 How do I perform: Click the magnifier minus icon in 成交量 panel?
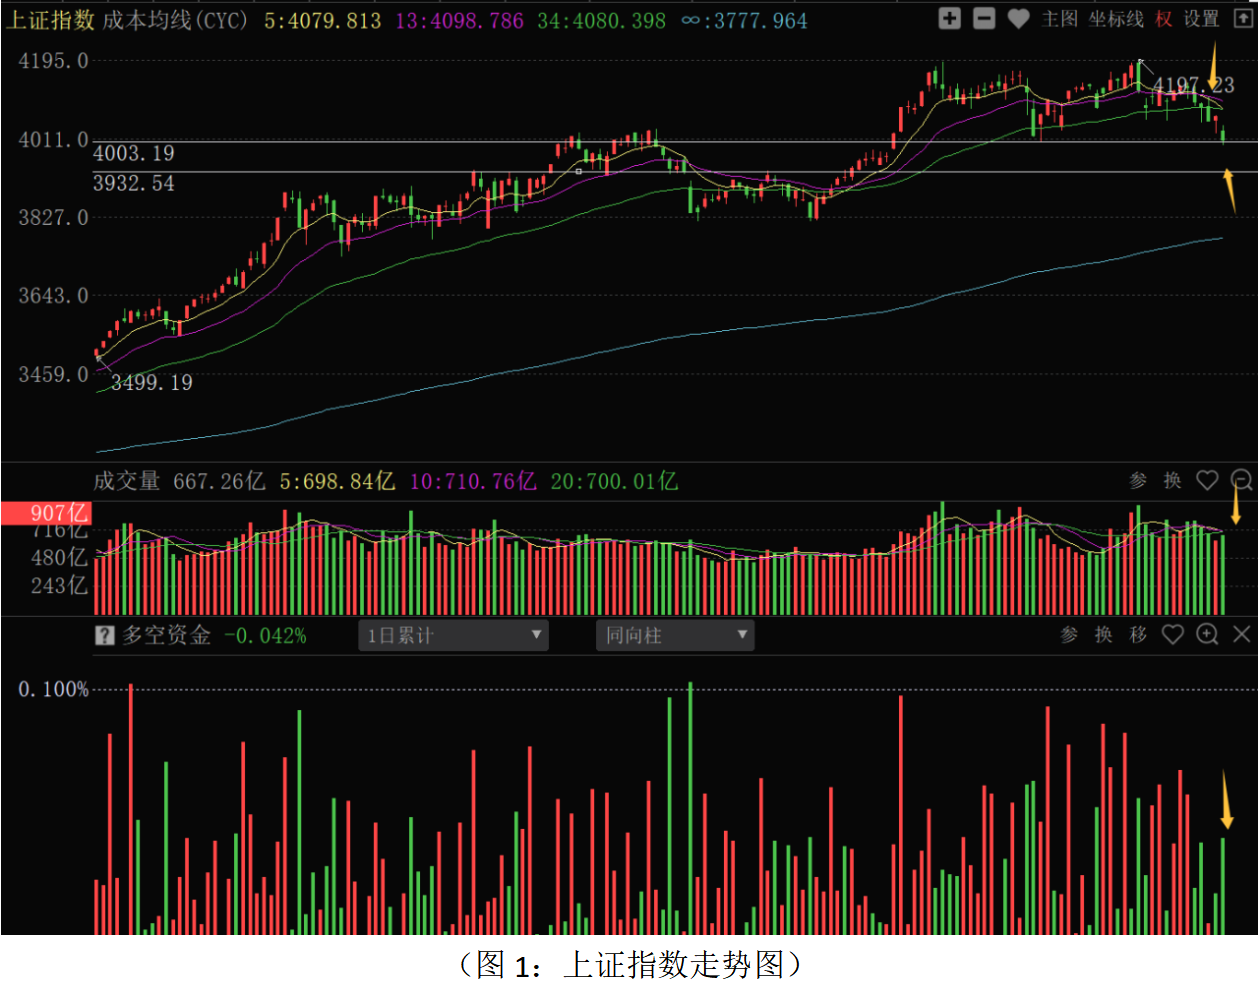1241,481
